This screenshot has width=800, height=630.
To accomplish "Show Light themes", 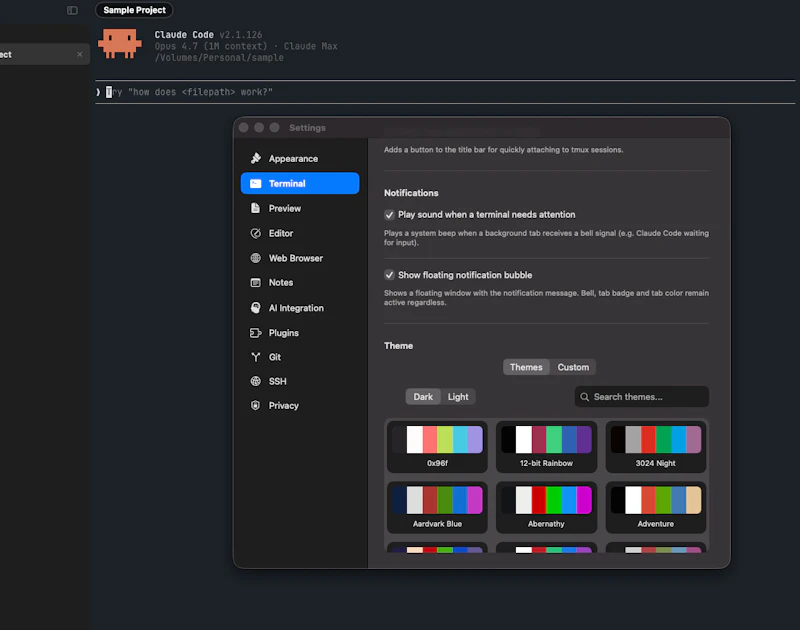I will [458, 397].
